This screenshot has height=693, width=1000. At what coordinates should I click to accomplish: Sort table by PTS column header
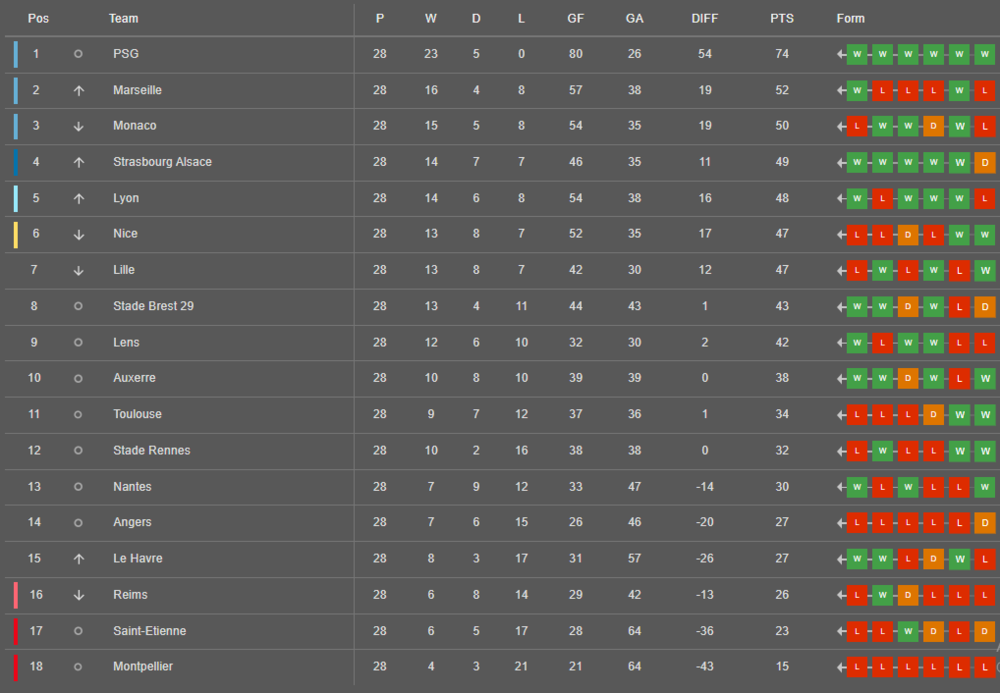point(782,18)
